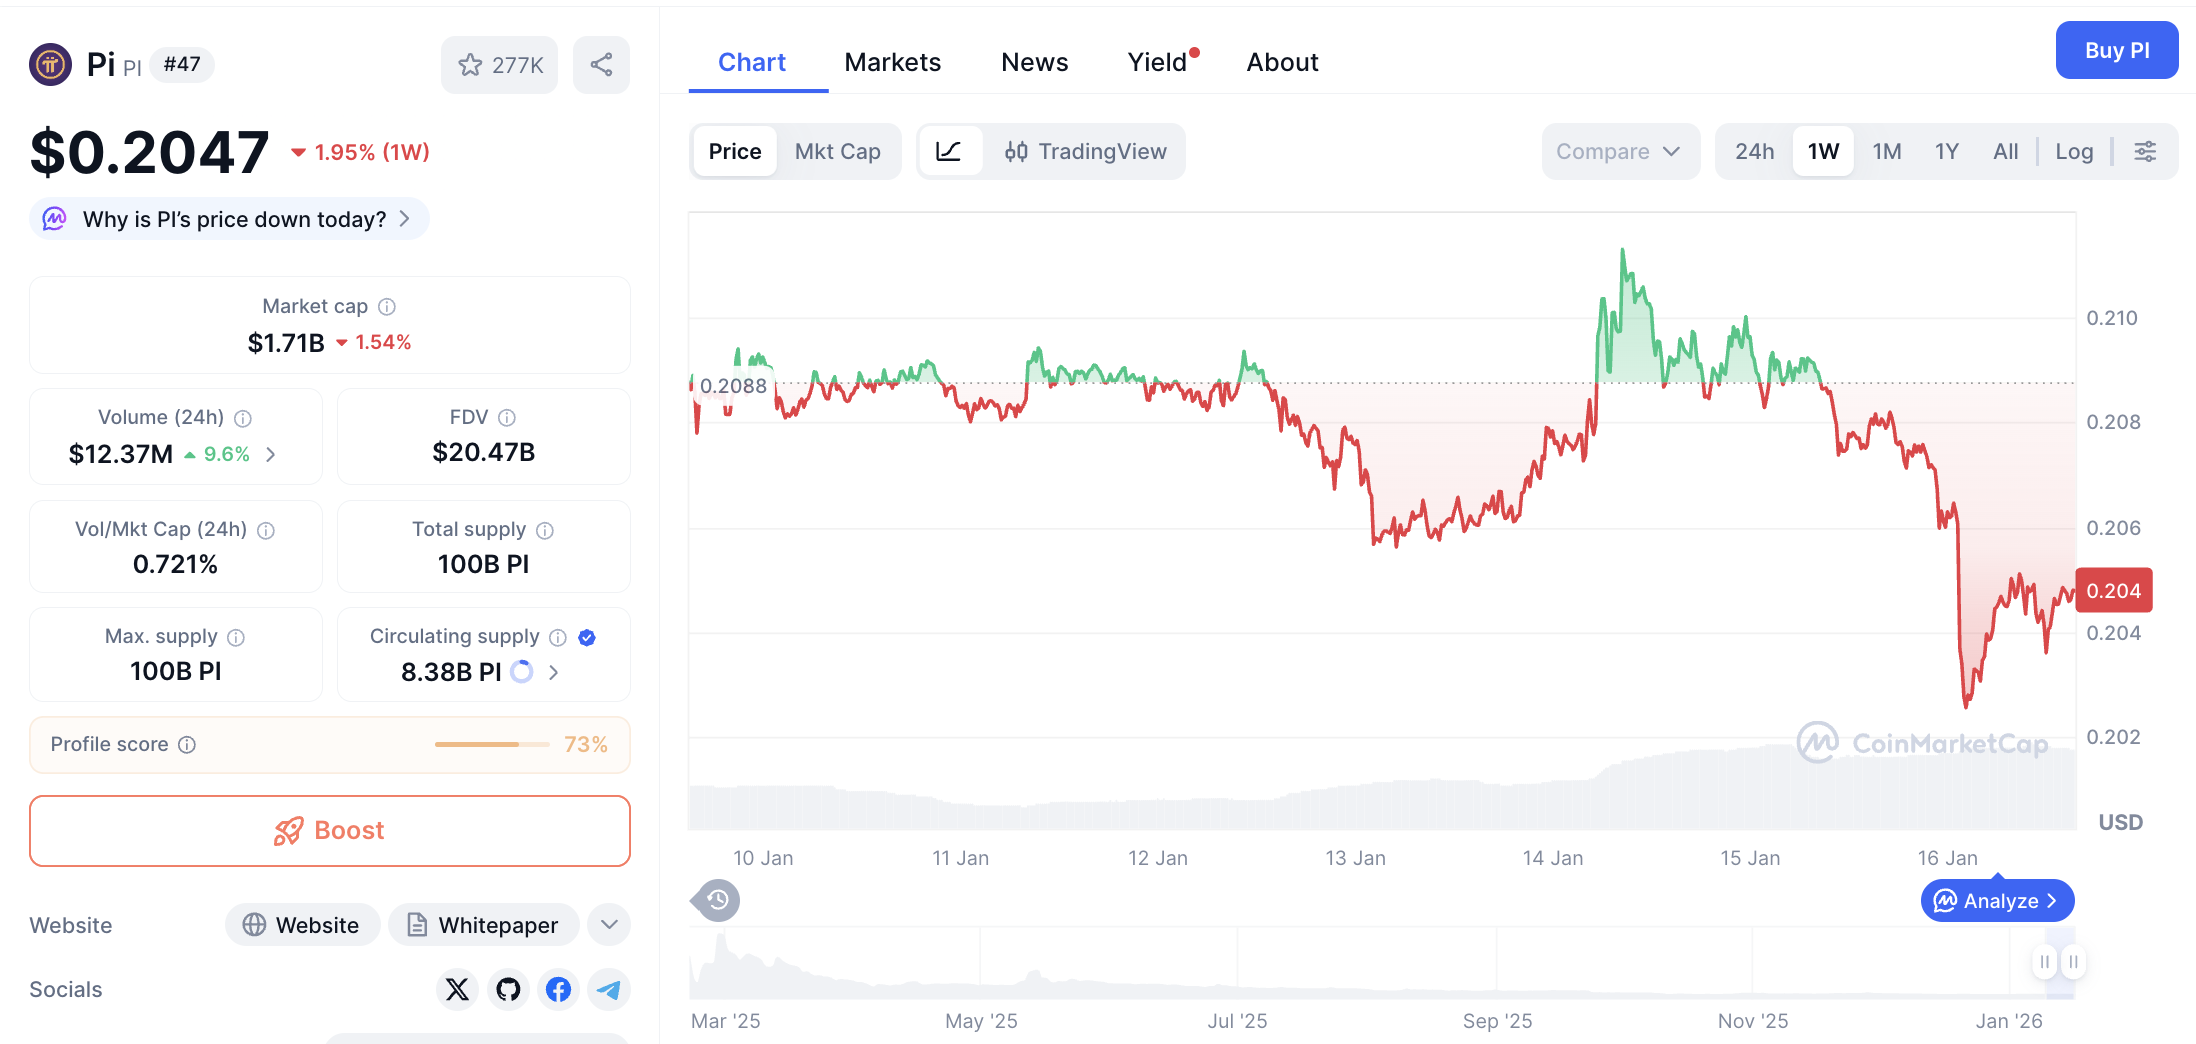Open "Why is PI's price down today?" link
This screenshot has height=1044, width=2196.
click(x=228, y=219)
